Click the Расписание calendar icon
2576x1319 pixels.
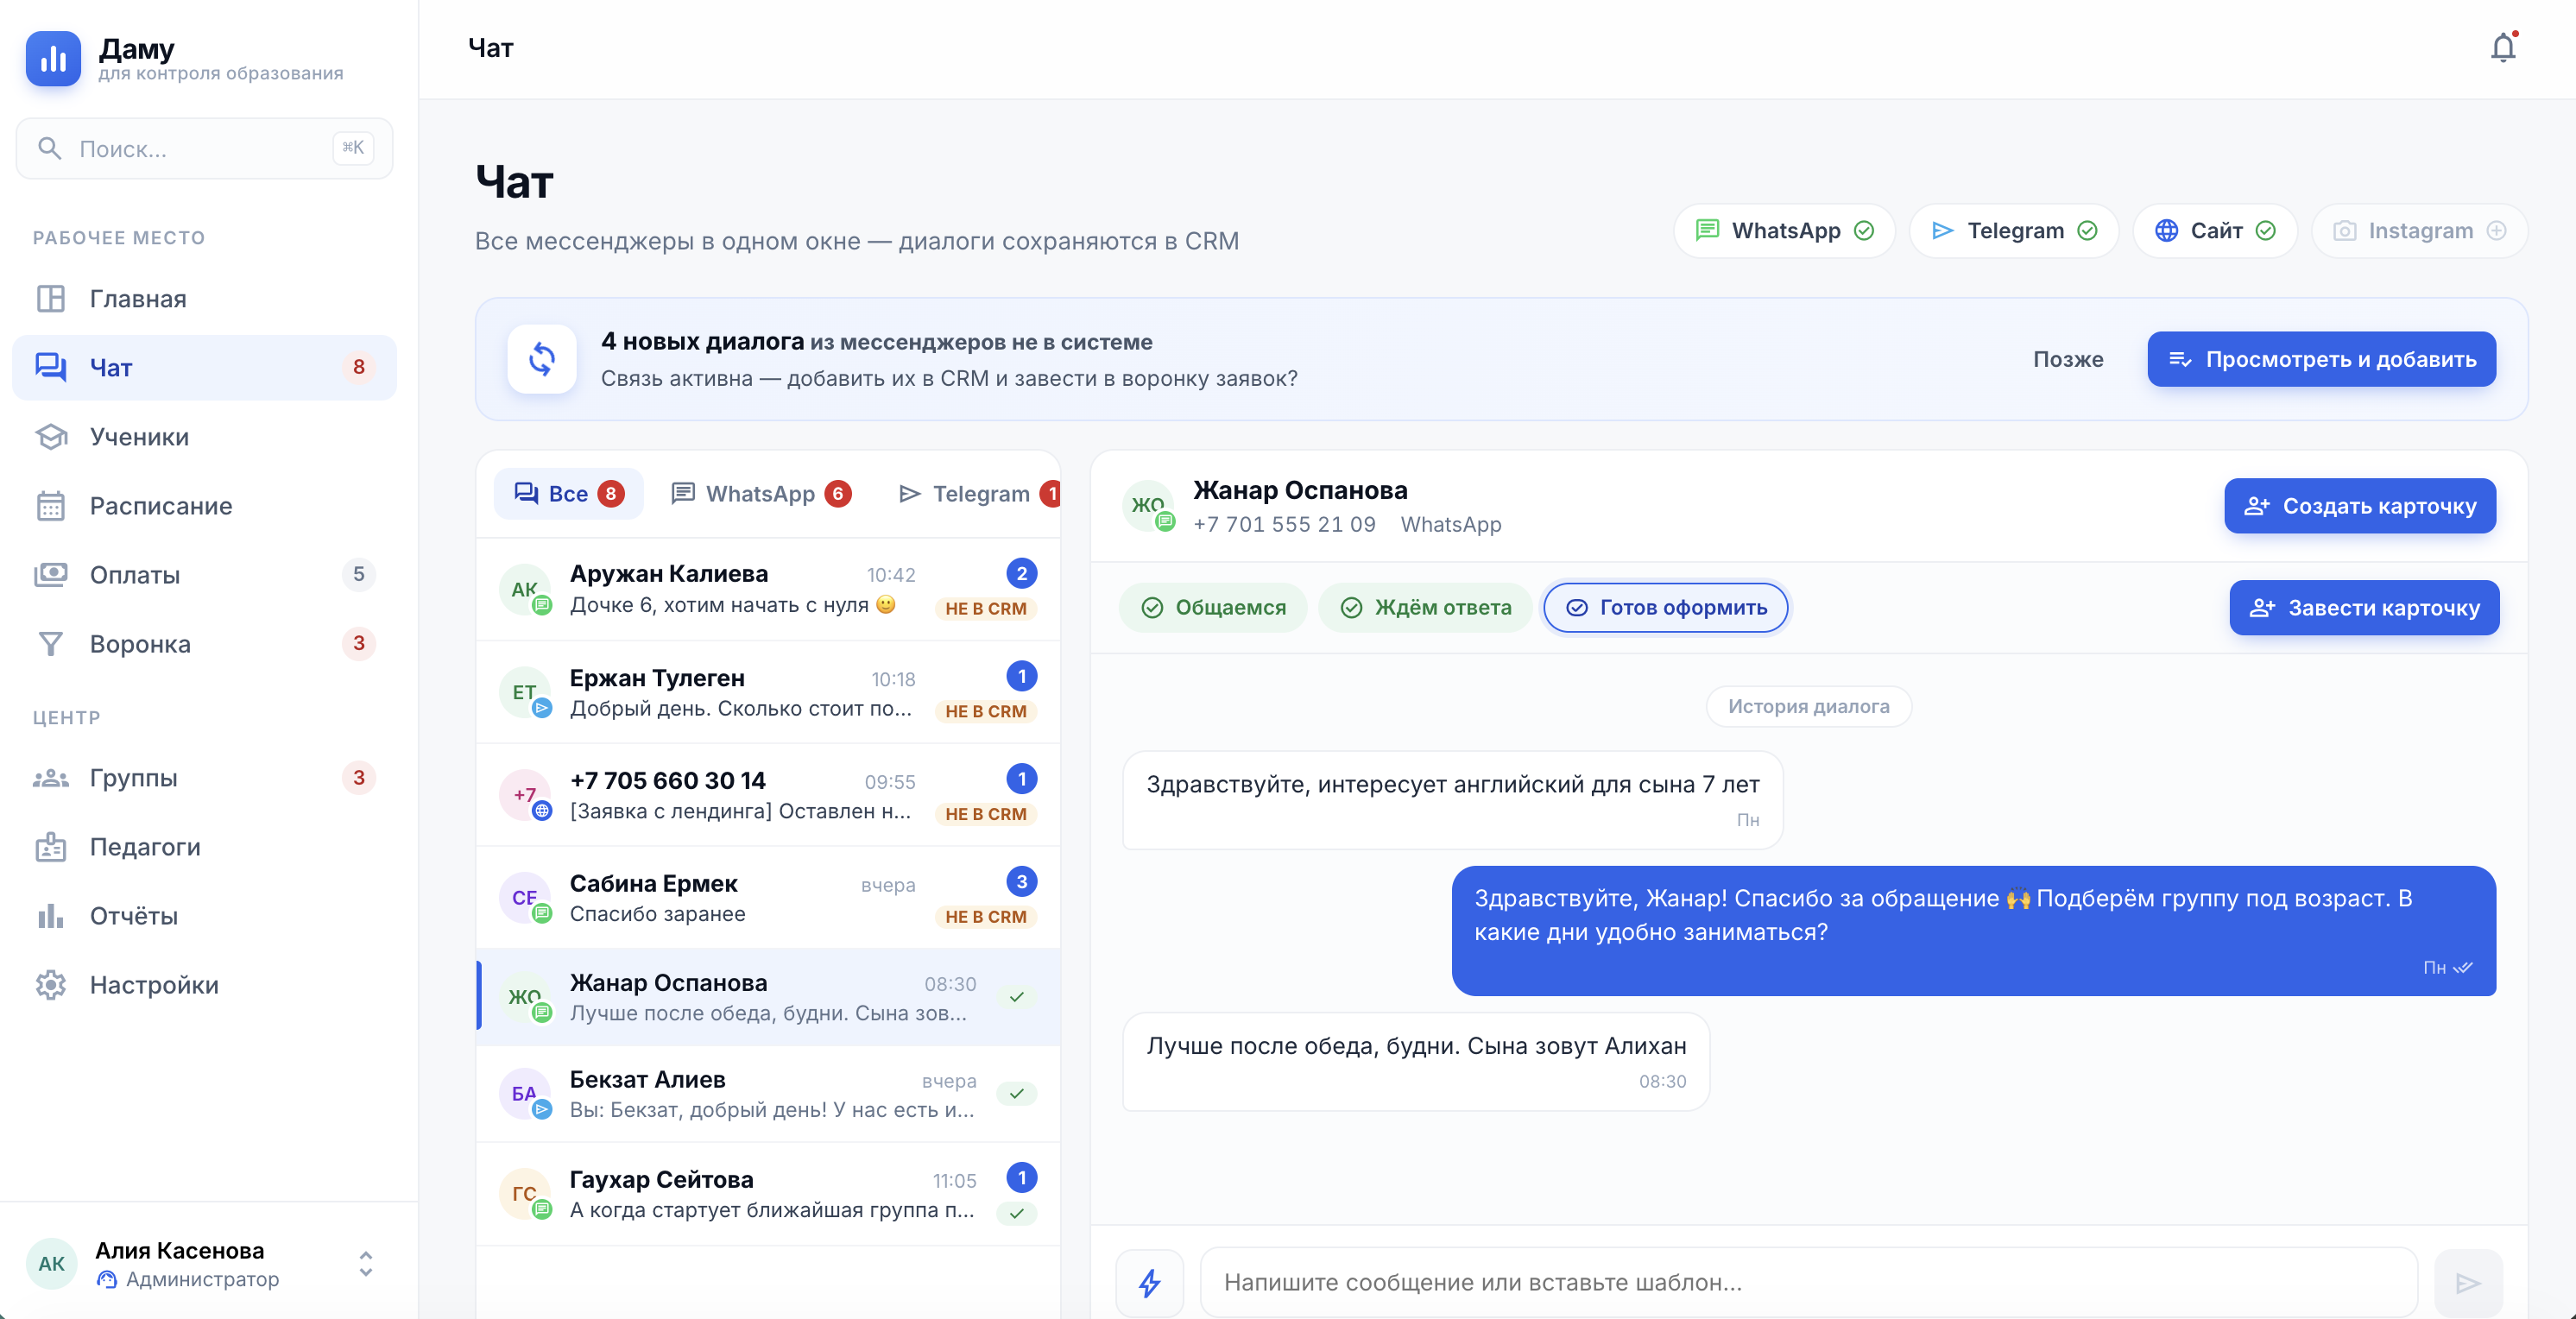tap(51, 506)
